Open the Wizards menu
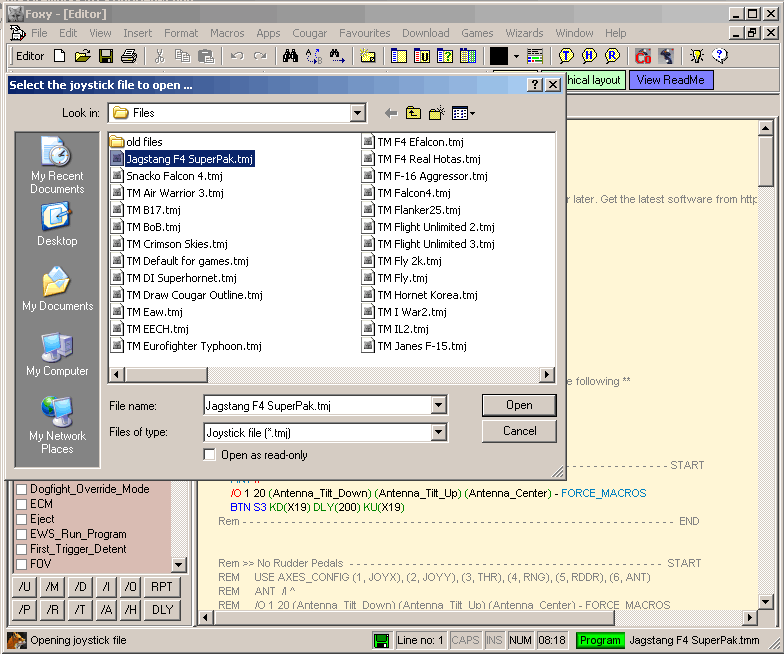The width and height of the screenshot is (784, 654). pos(525,33)
